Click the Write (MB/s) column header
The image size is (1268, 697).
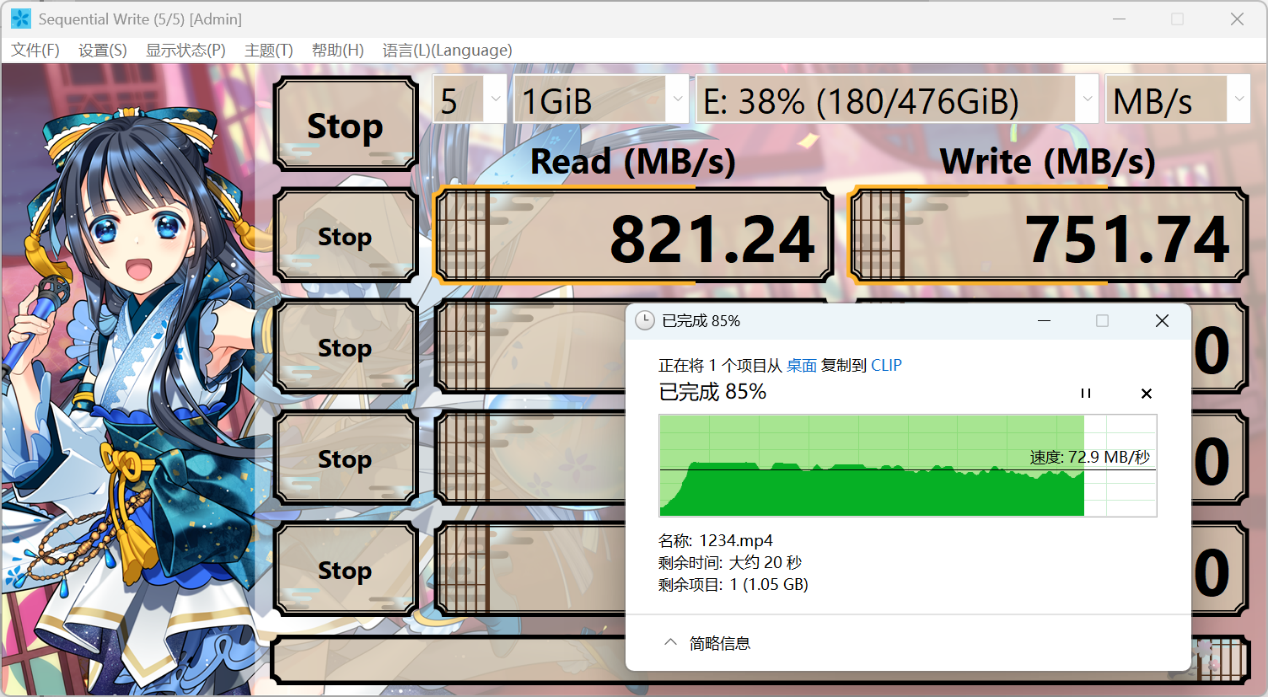point(1048,161)
